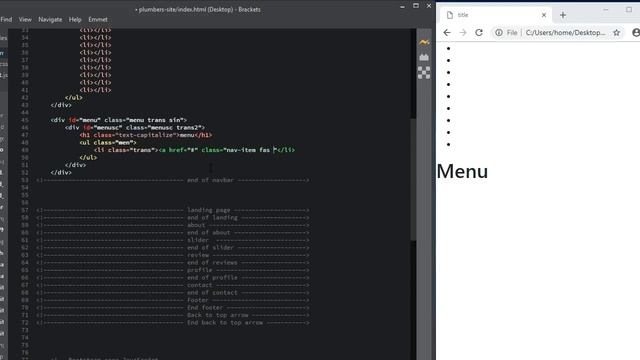Click the div id=menu opening tag line
640x360 pixels.
(x=118, y=120)
